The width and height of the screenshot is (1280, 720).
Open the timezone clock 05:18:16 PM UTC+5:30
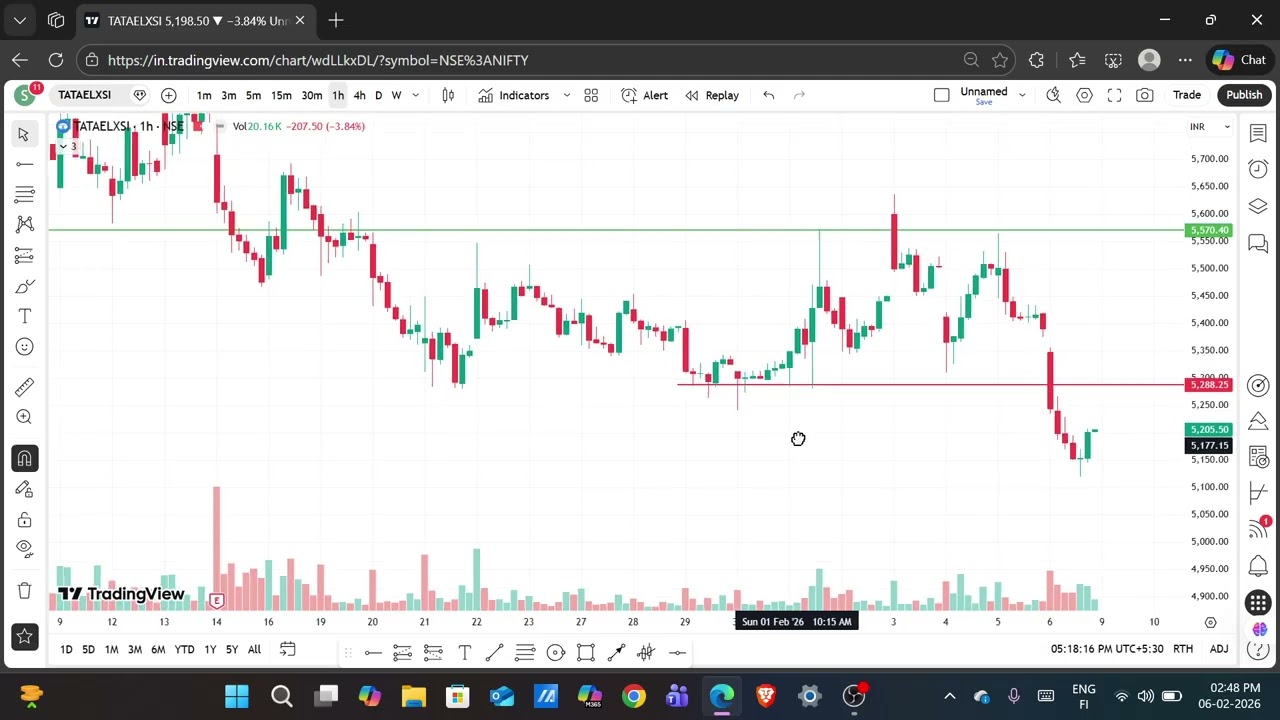[x=1107, y=650]
